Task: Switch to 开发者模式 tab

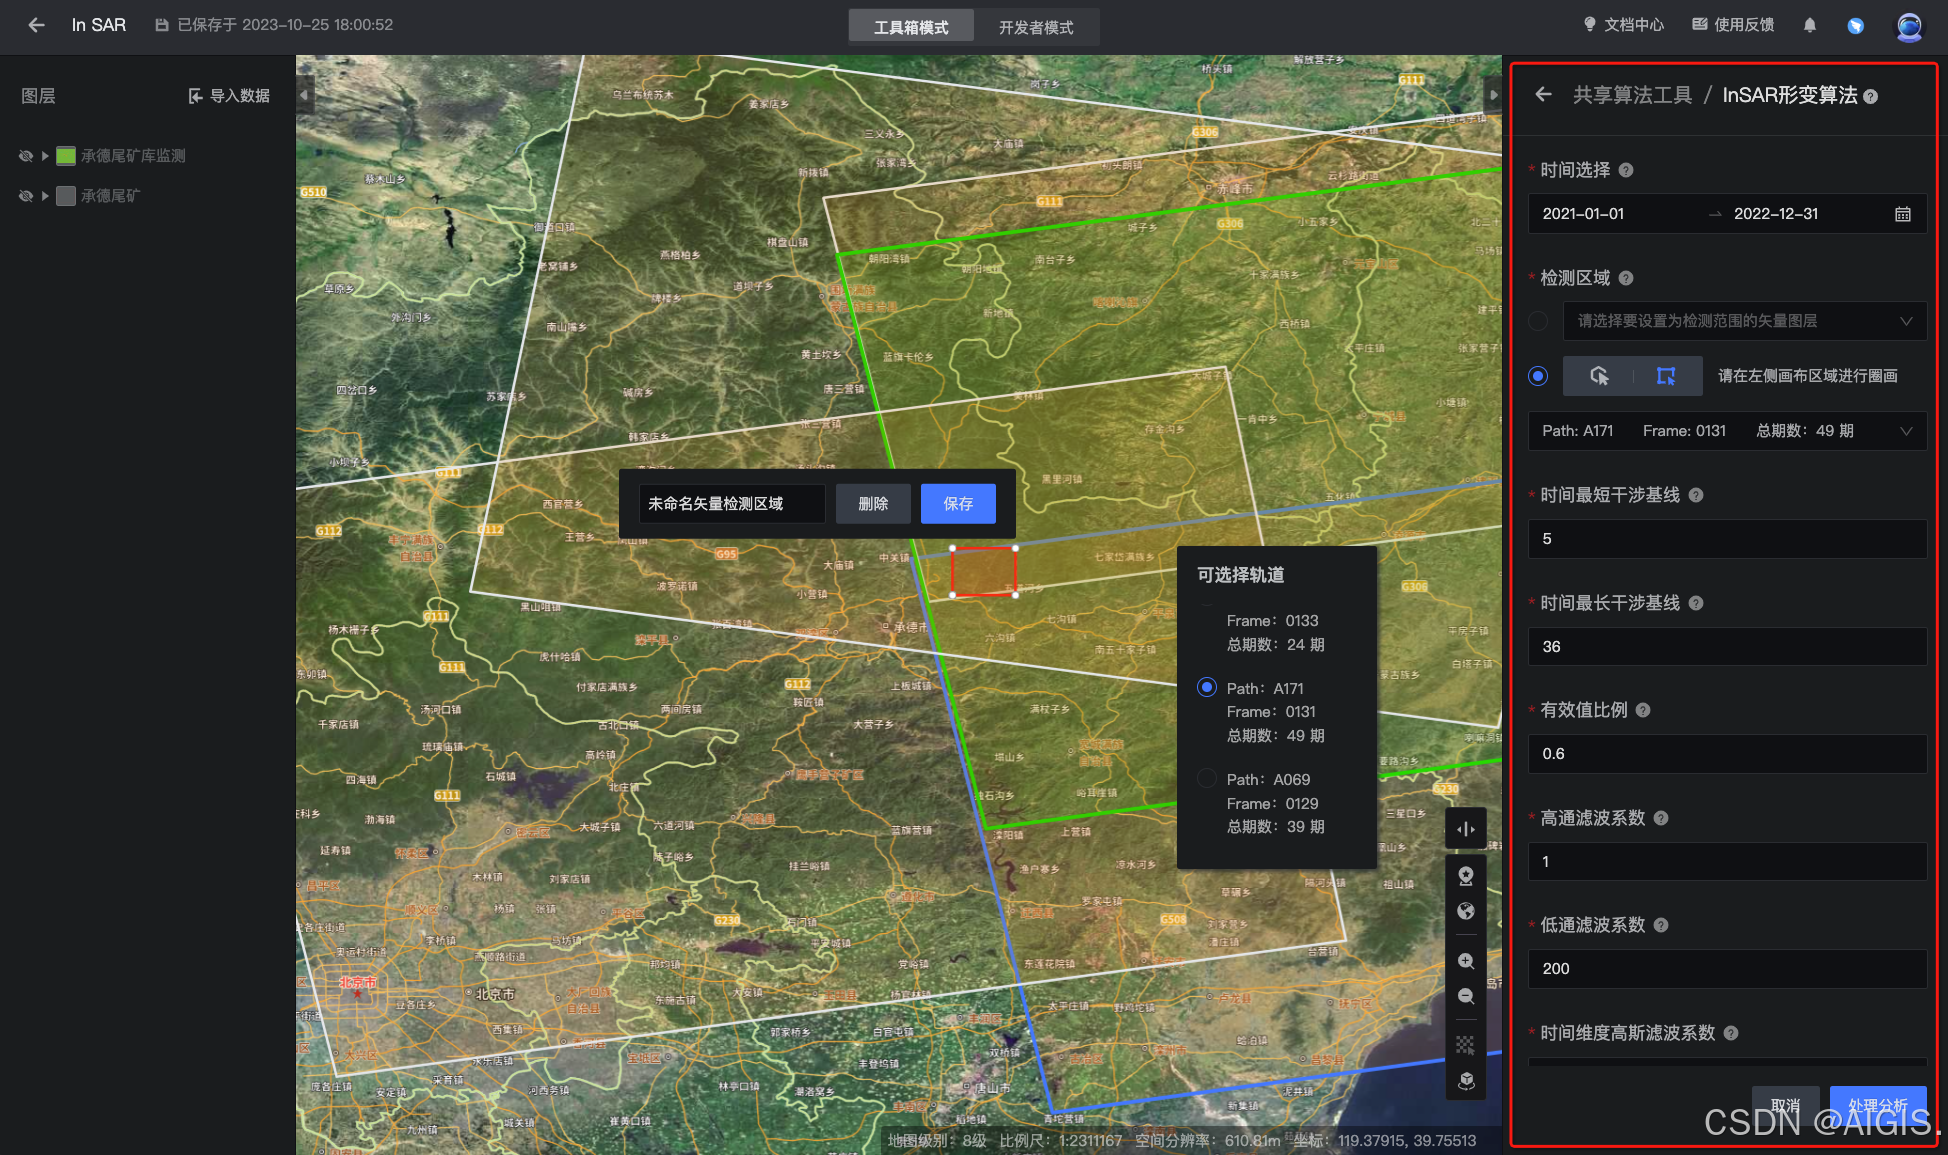Action: click(x=1035, y=27)
